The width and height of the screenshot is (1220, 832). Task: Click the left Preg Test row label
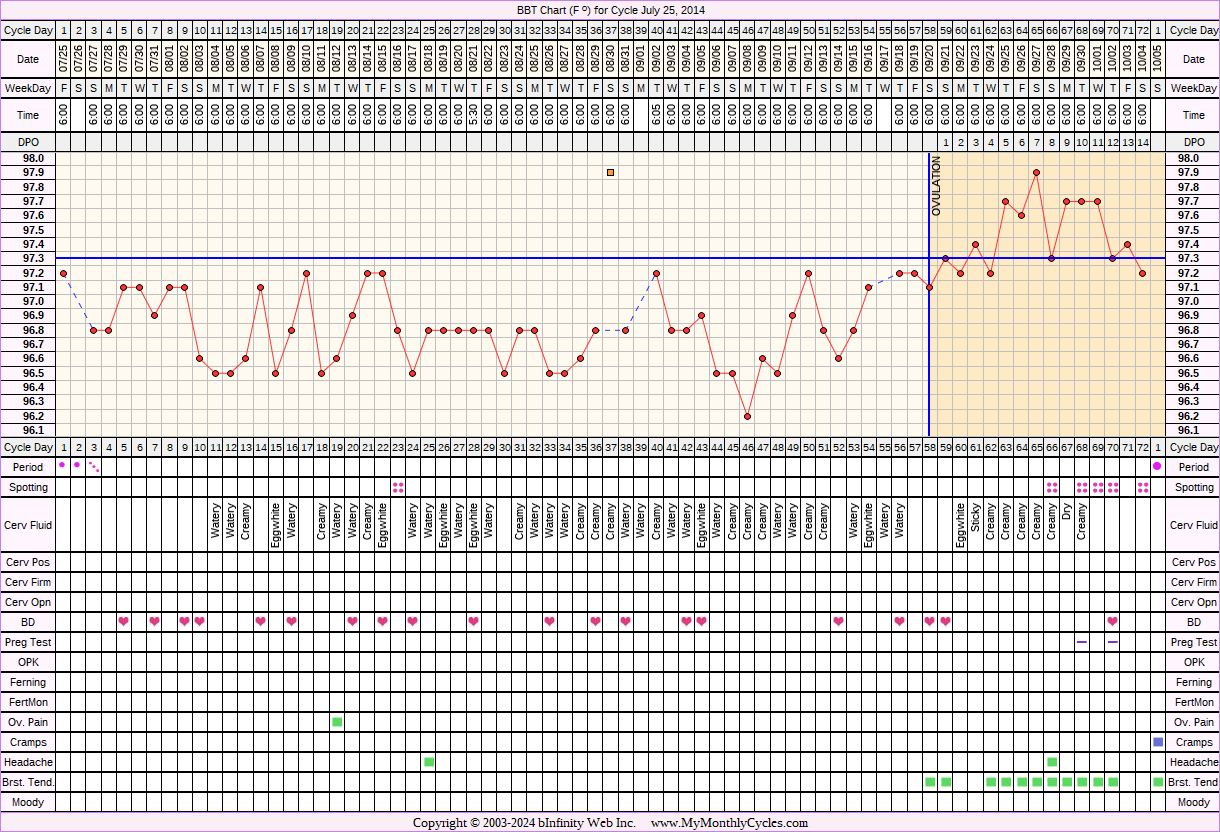click(x=29, y=642)
